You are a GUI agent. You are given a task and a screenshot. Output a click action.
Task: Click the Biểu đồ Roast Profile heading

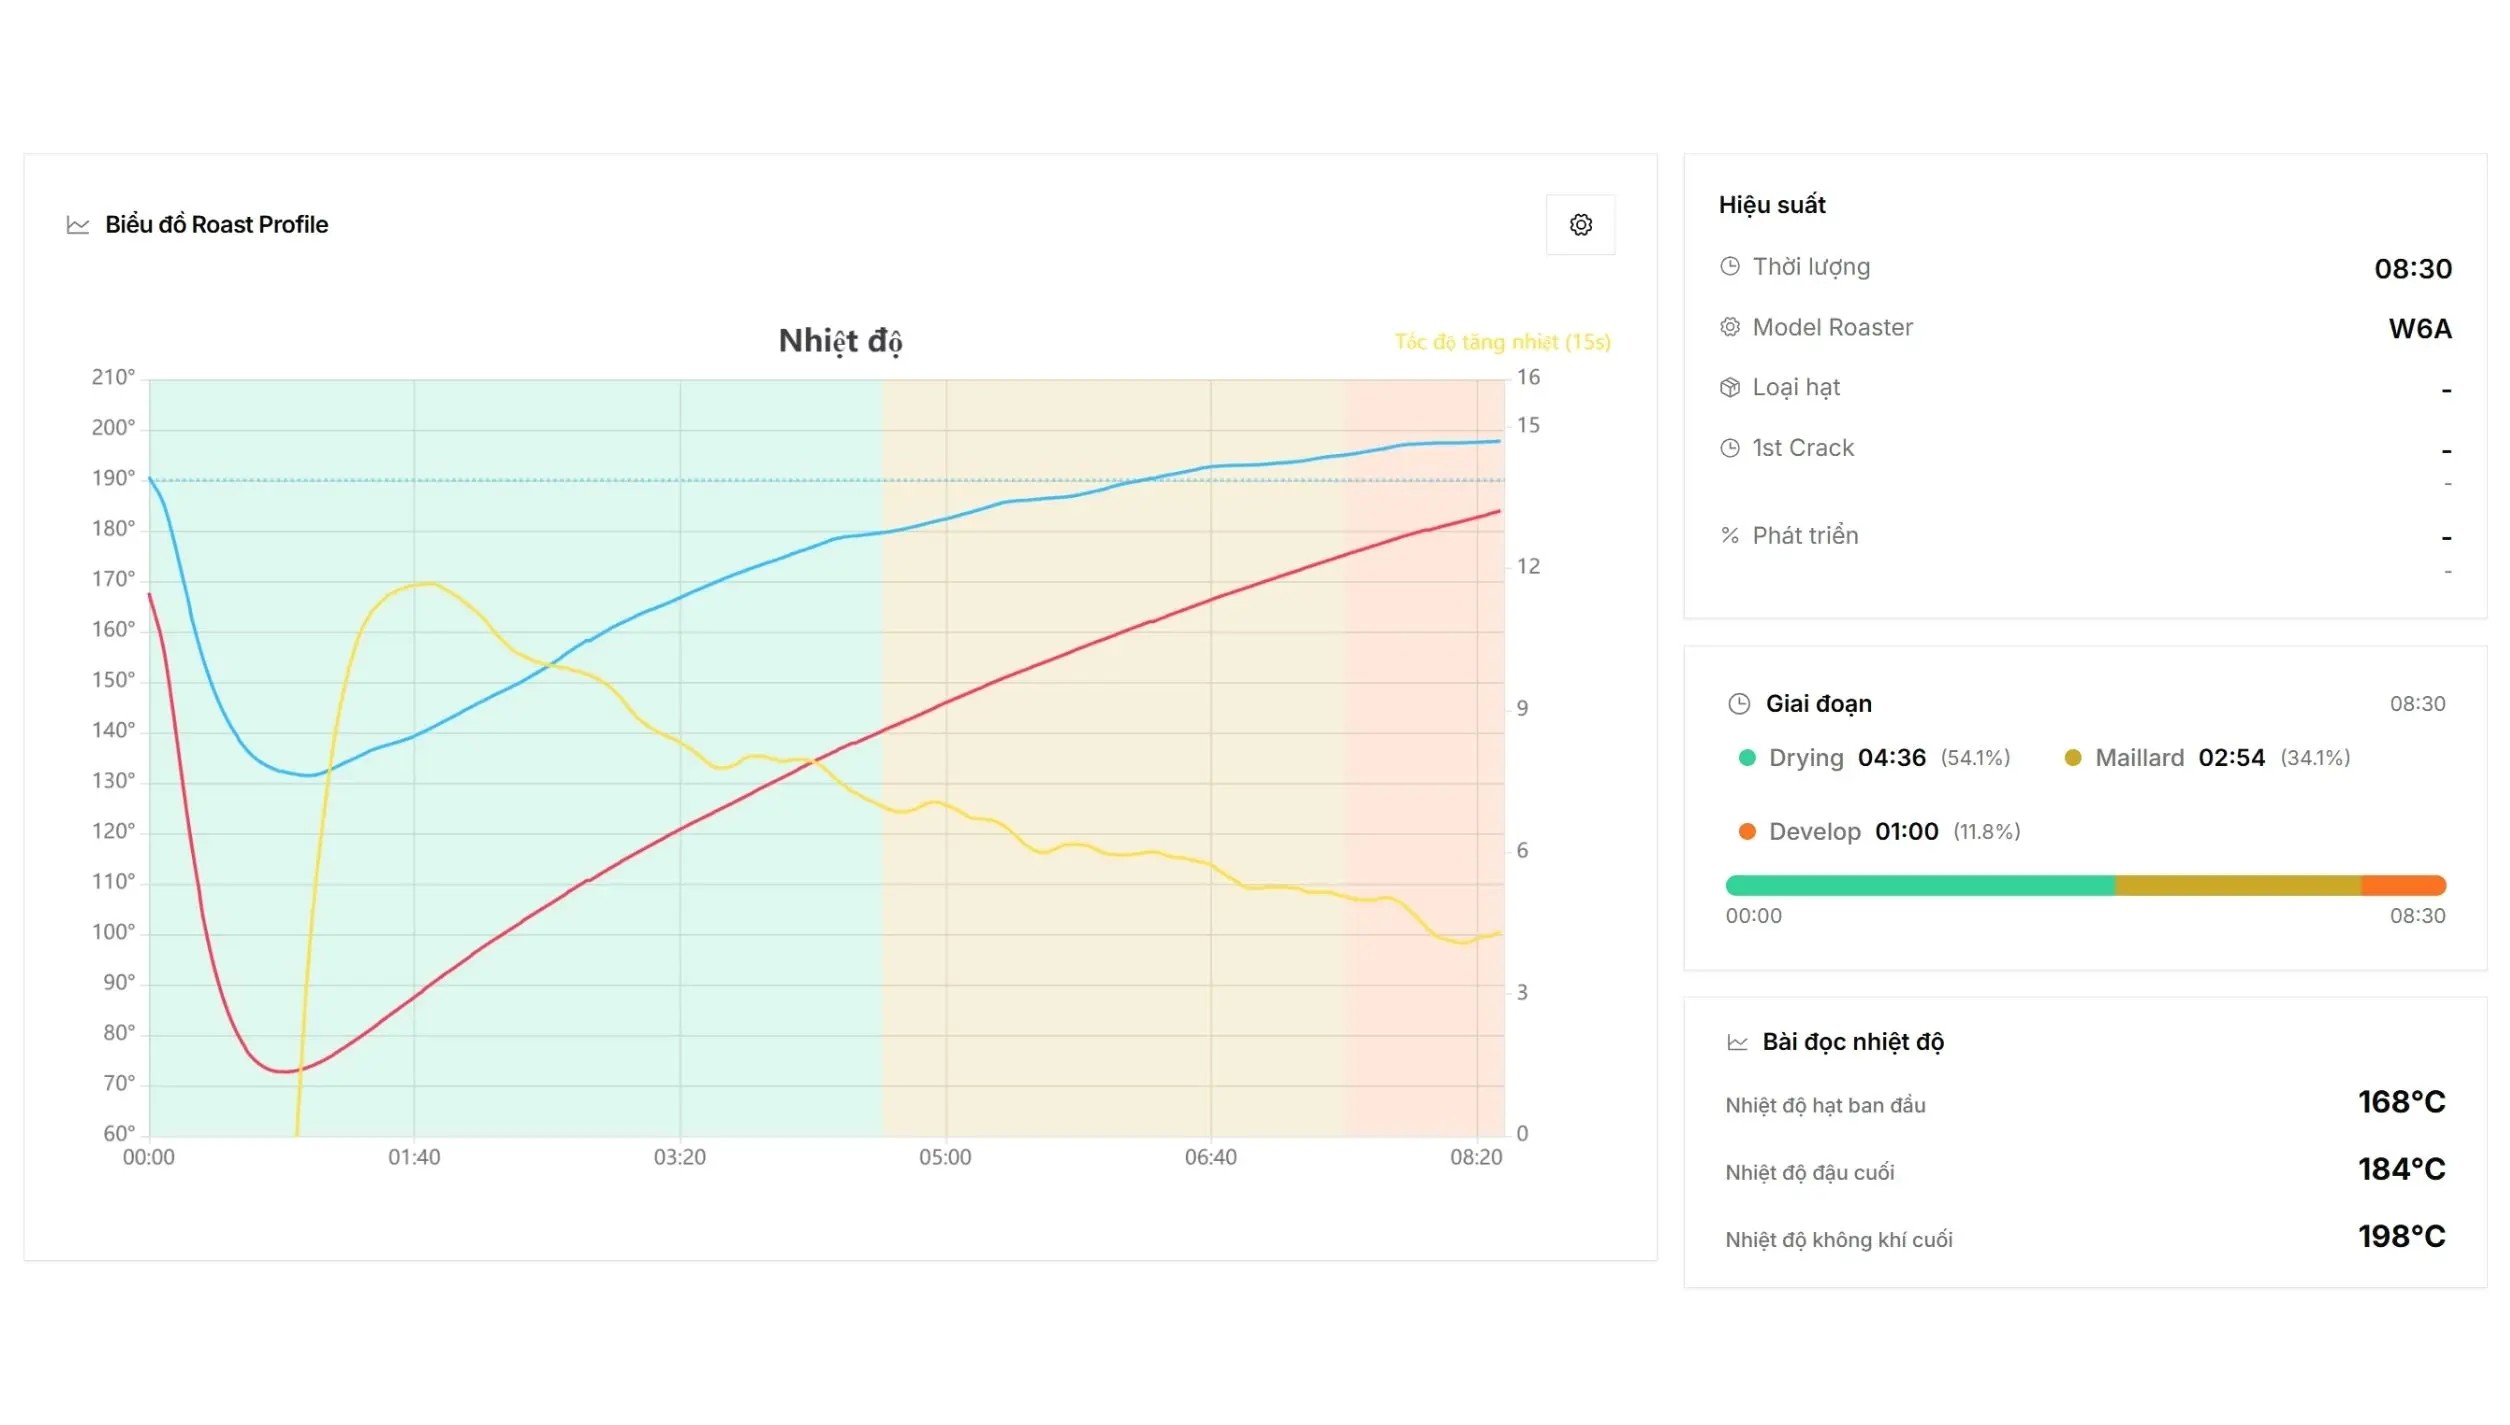pyautogui.click(x=217, y=225)
